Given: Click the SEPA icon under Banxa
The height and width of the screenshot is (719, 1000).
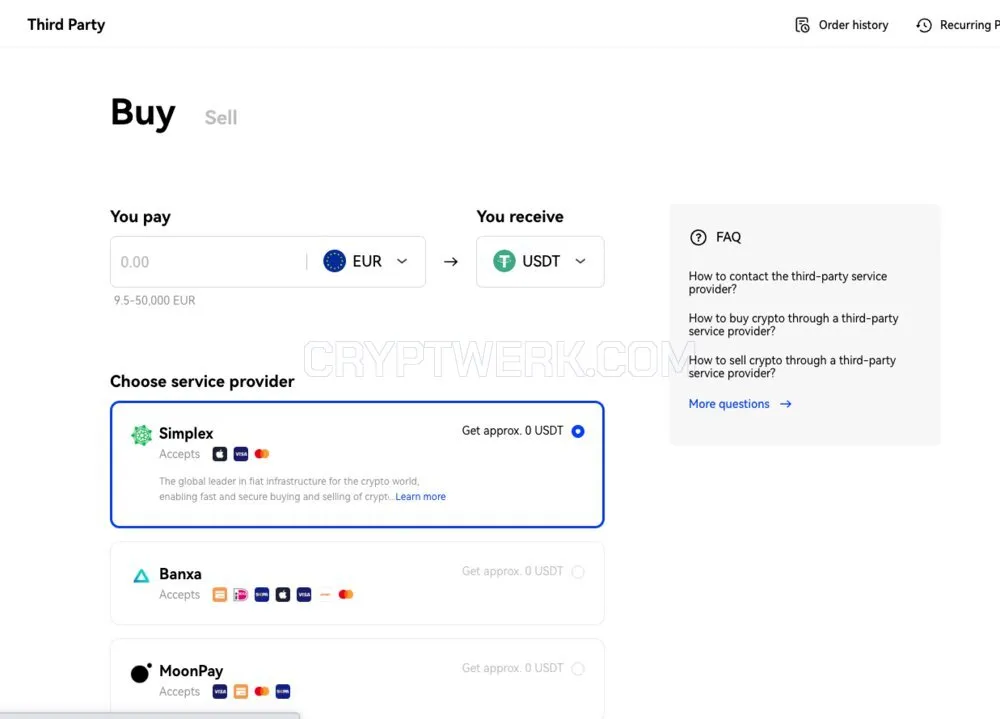Looking at the screenshot, I should click(261, 595).
